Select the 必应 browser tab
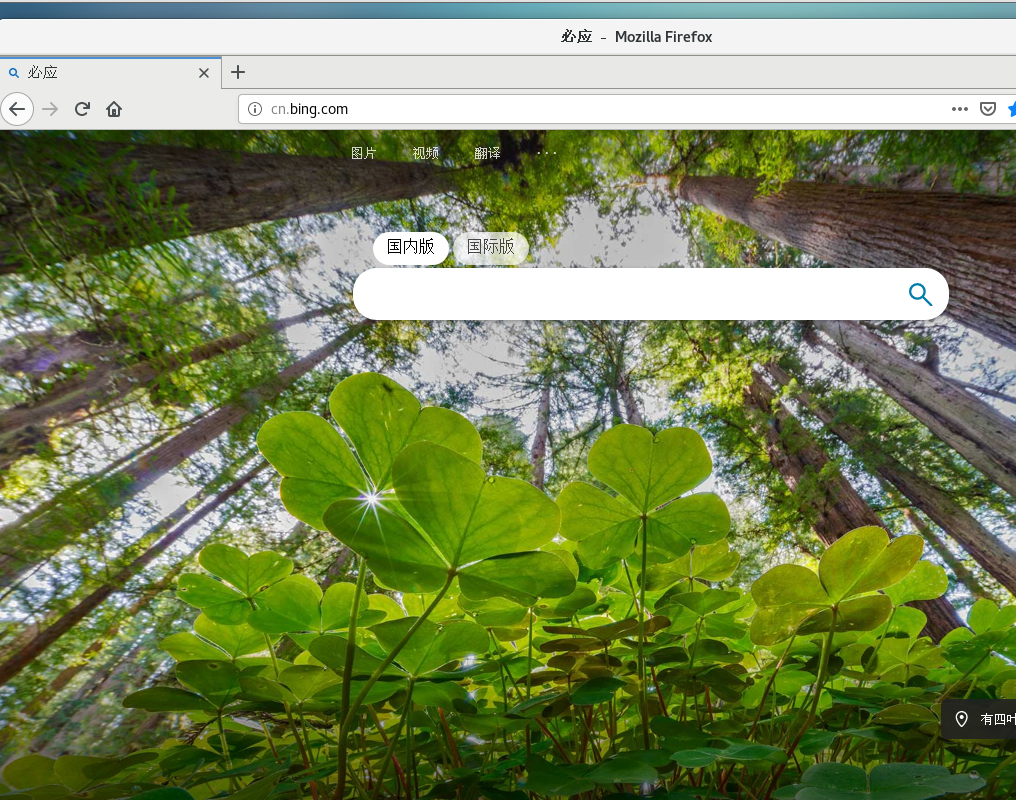 110,73
